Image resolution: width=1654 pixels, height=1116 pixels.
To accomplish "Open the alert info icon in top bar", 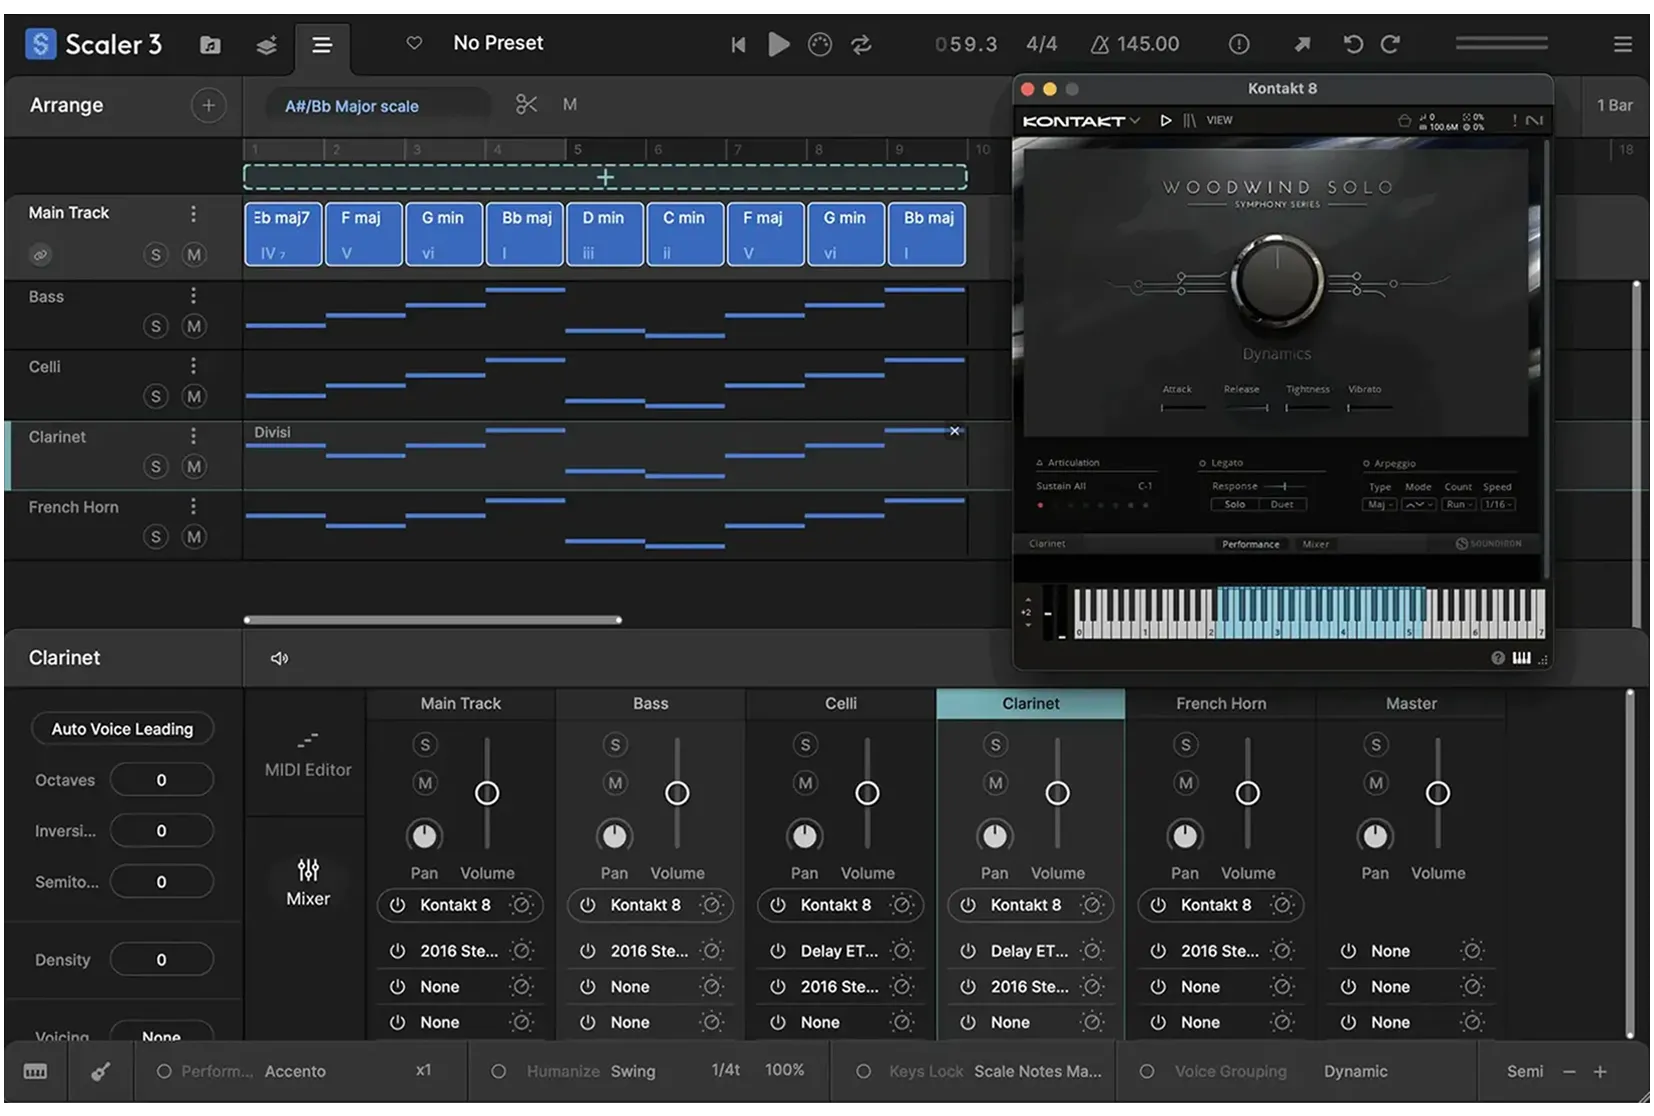I will point(1239,44).
